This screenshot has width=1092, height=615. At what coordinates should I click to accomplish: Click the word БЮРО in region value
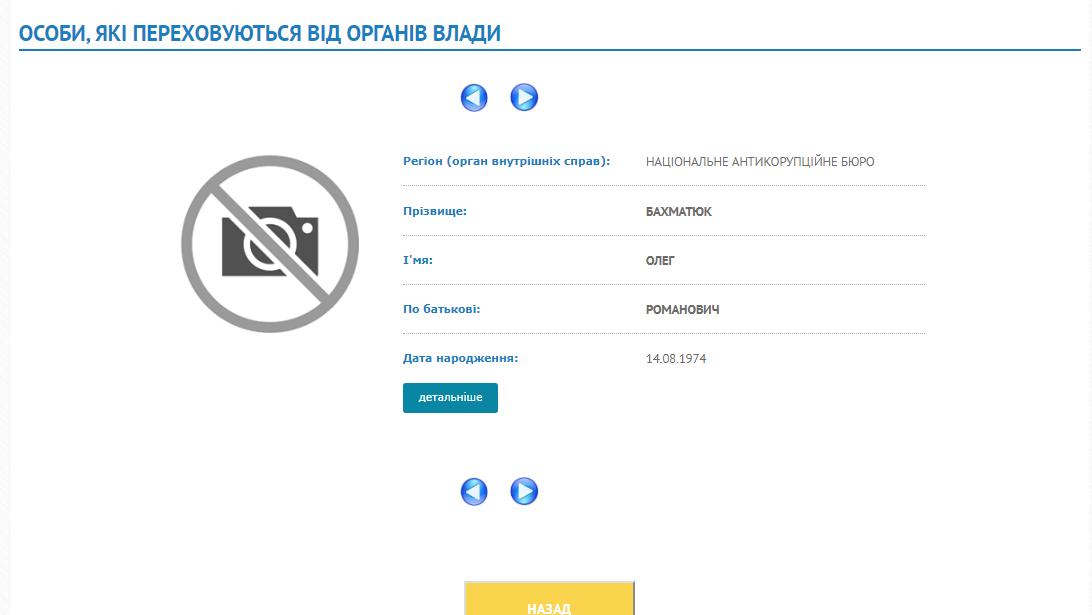tap(857, 161)
